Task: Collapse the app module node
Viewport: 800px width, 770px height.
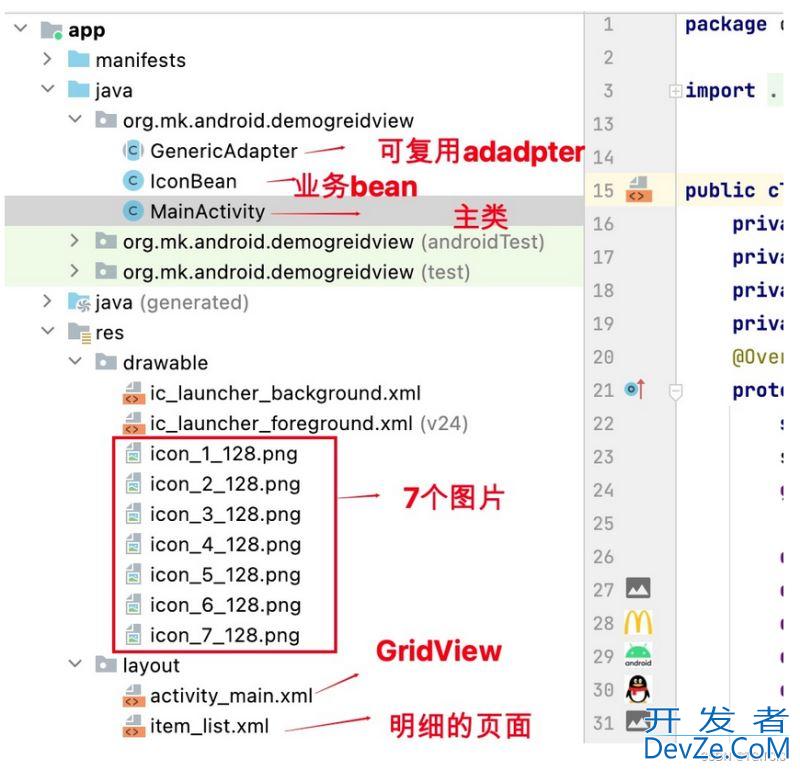Action: tap(21, 28)
